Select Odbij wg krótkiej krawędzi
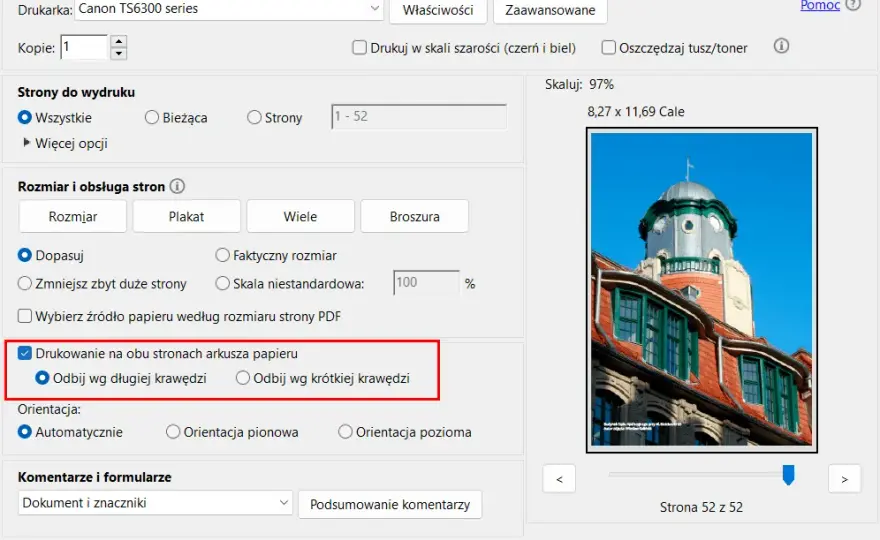This screenshot has width=880, height=540. coord(242,378)
